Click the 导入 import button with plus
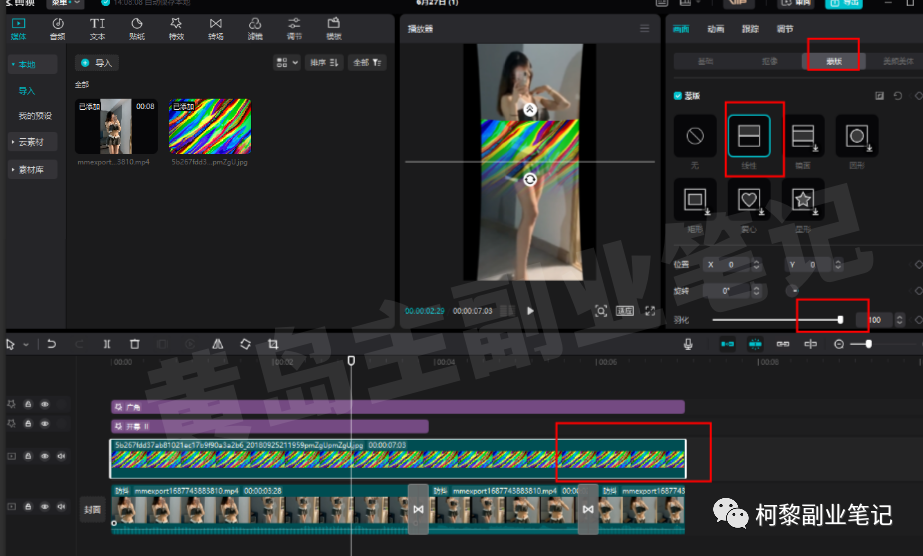The width and height of the screenshot is (923, 556). [97, 63]
